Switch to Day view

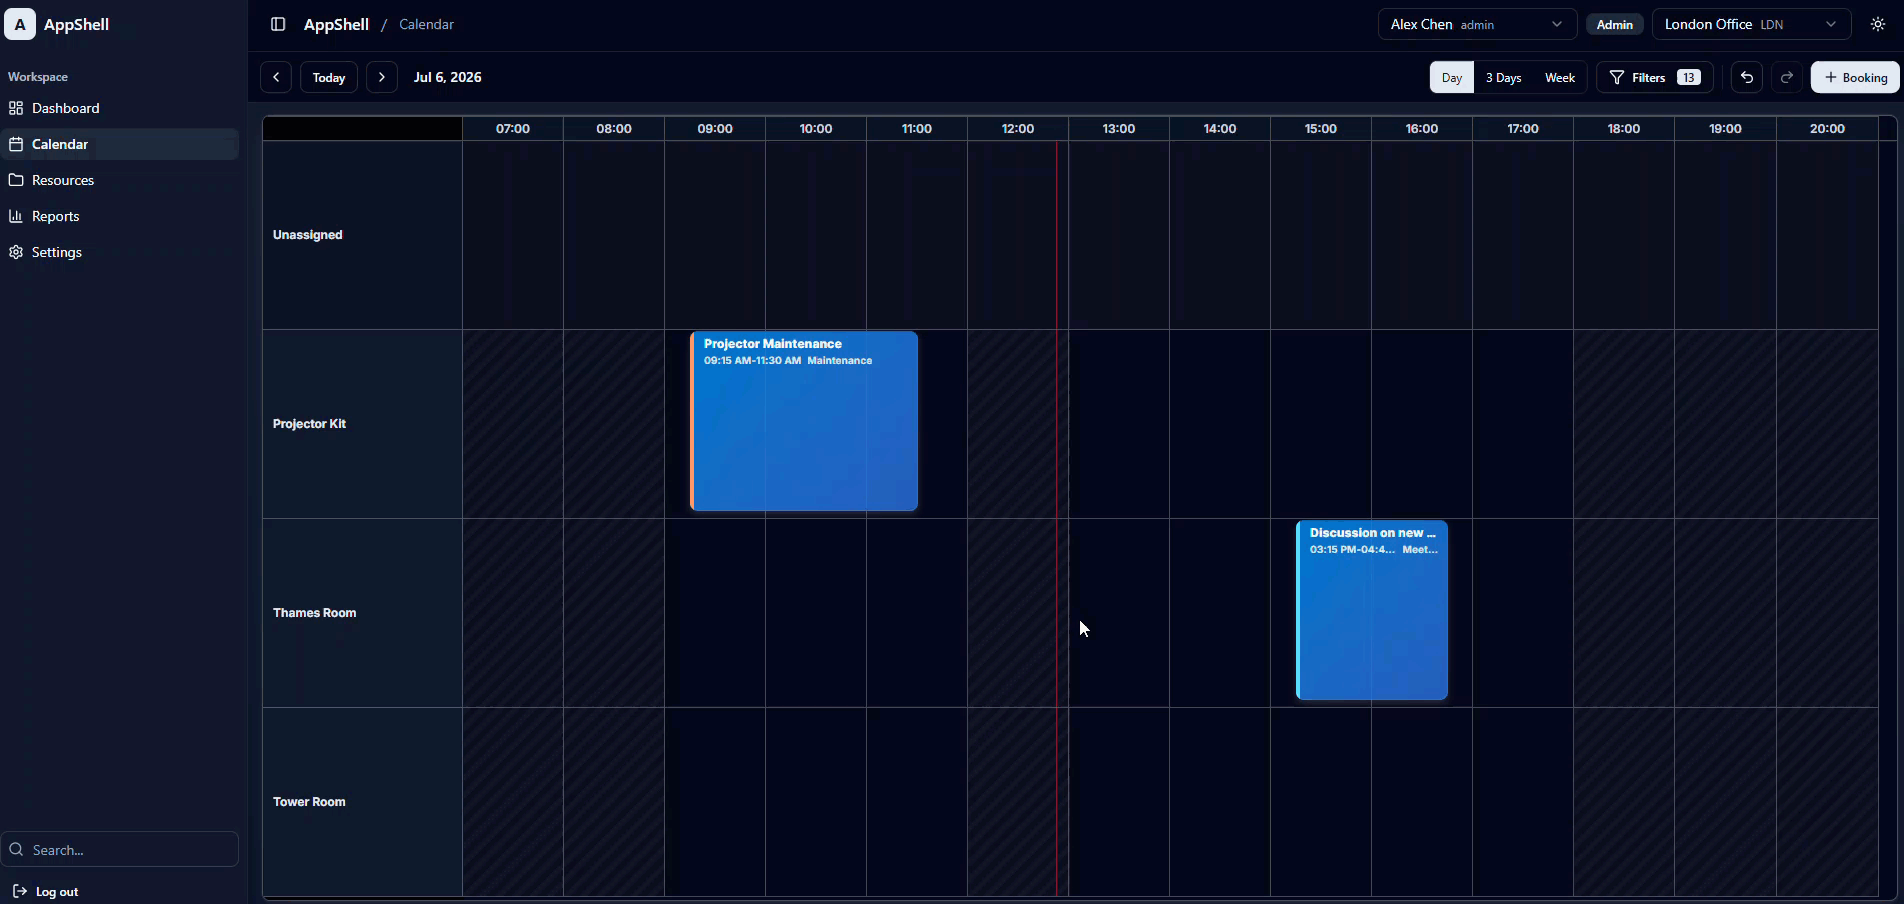[1452, 77]
